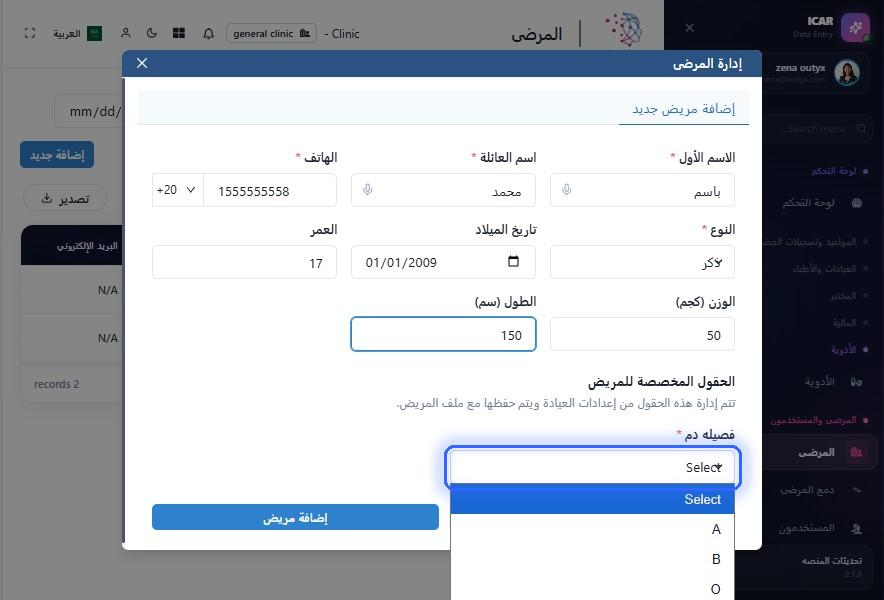
Task: Click the mm/dd date filter in background
Action: (x=90, y=111)
